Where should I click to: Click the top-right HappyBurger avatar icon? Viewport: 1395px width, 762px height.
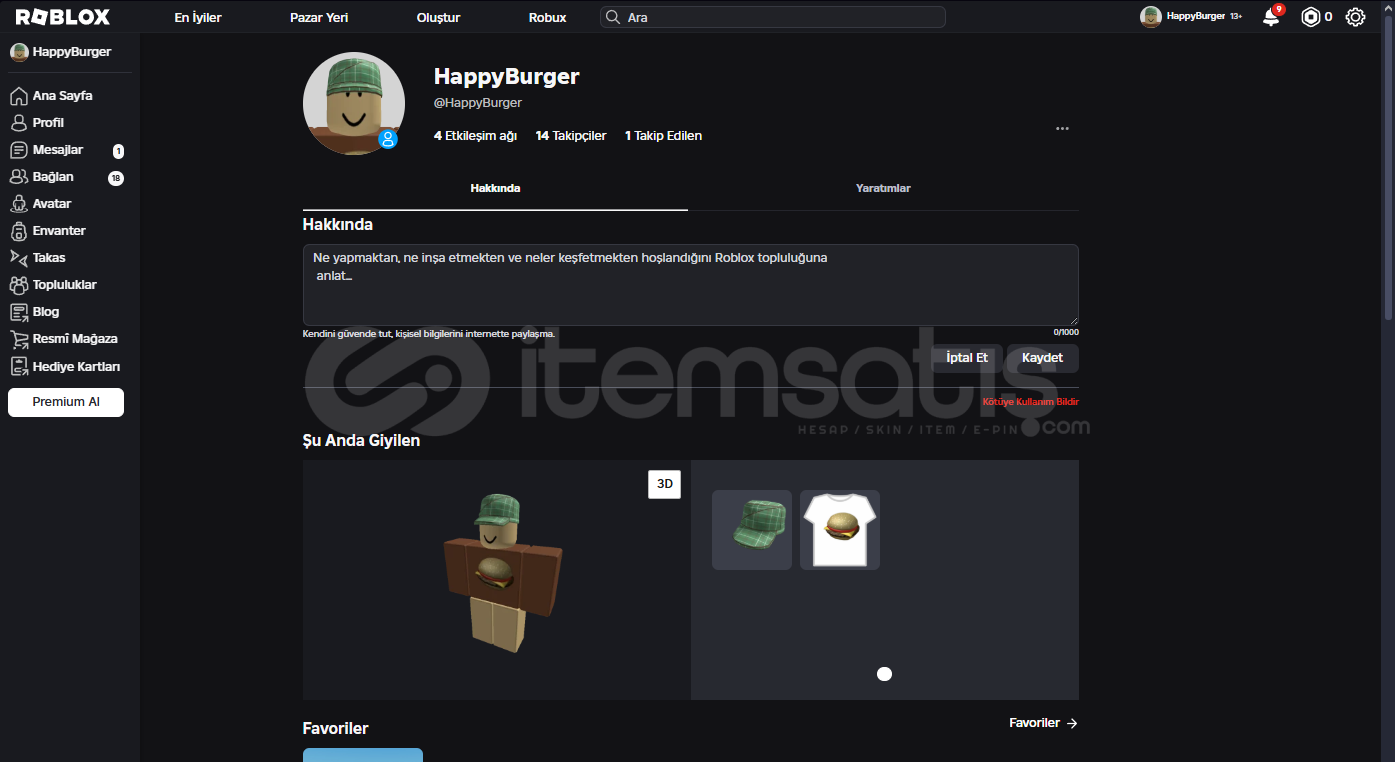pyautogui.click(x=1151, y=17)
